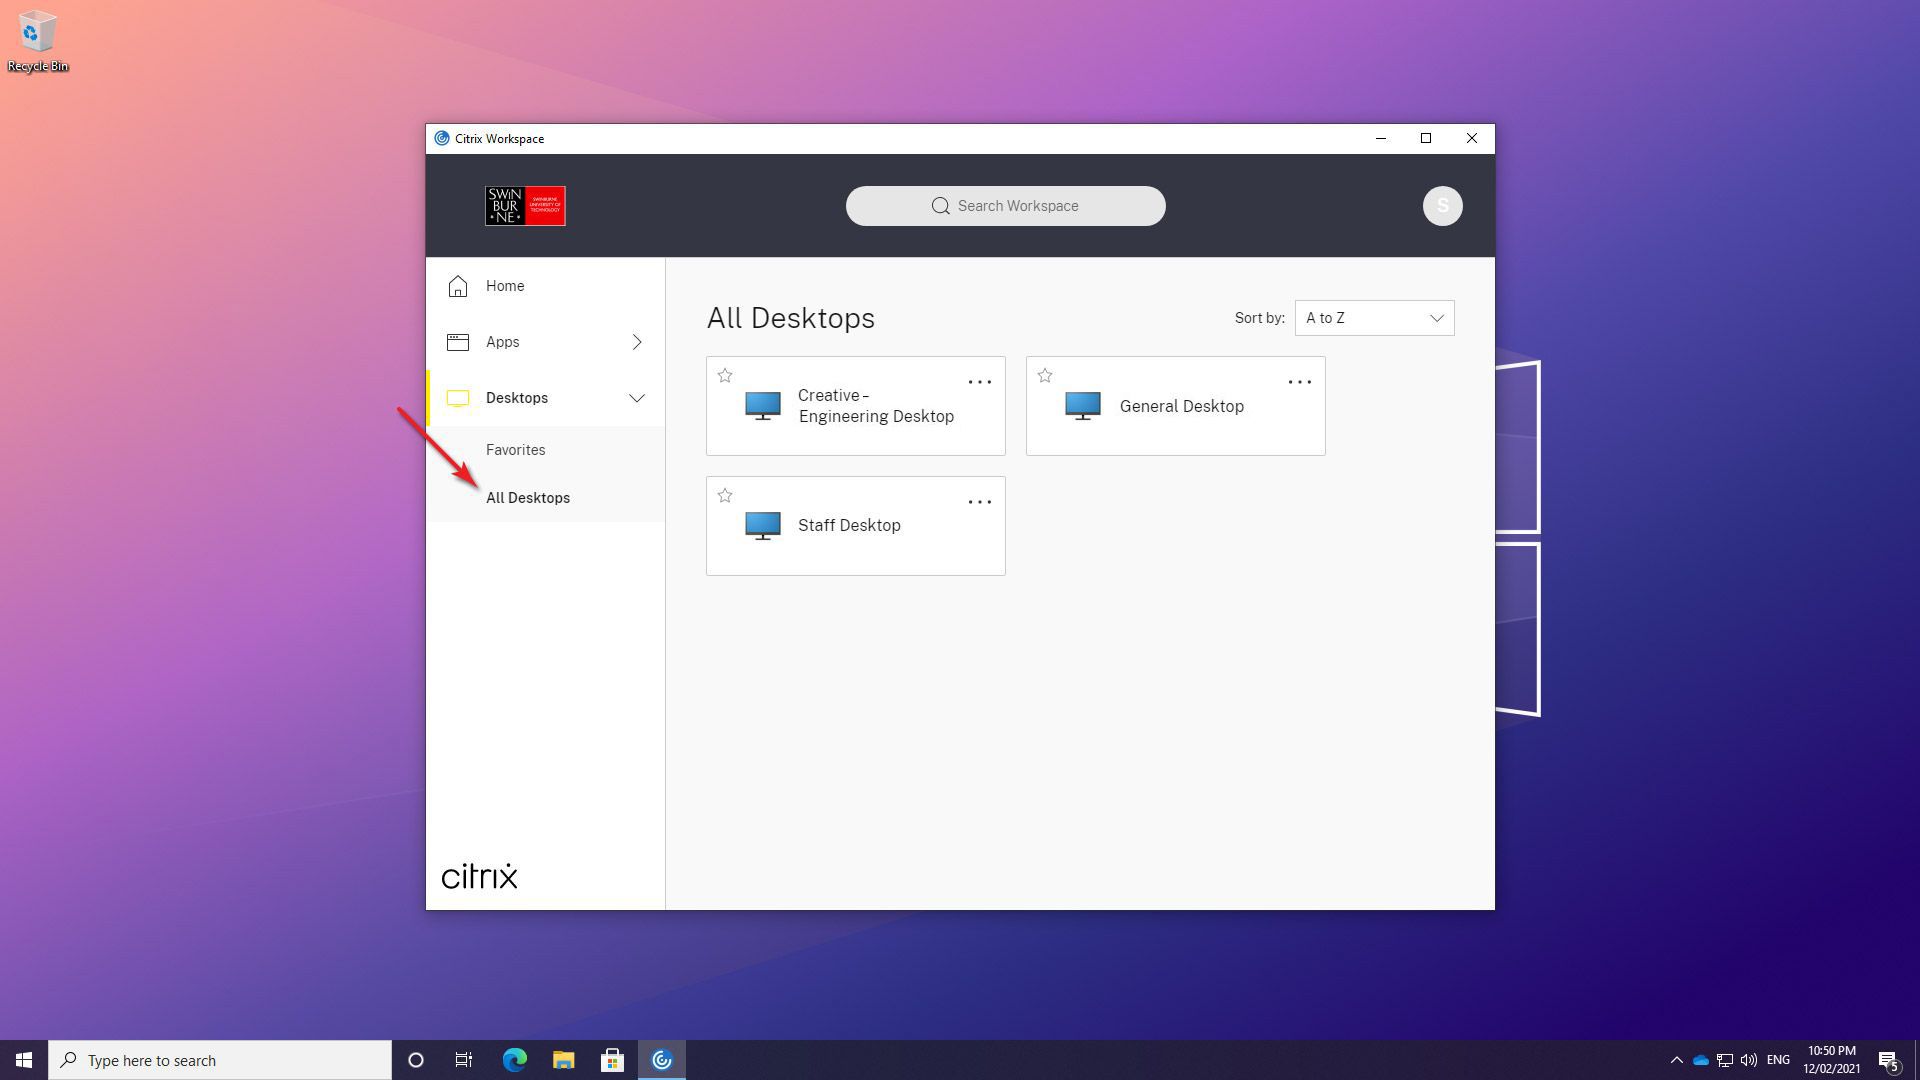Go to Home in the sidebar
Viewport: 1920px width, 1080px height.
505,286
